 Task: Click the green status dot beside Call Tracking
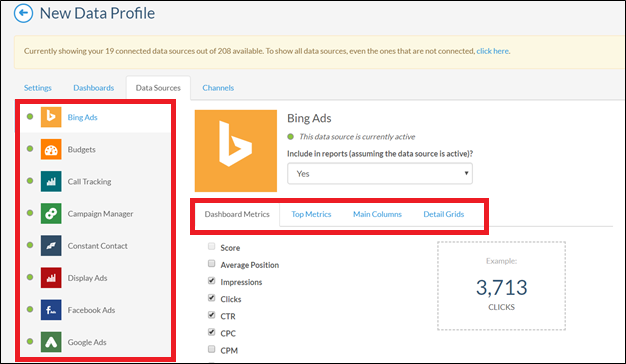pyautogui.click(x=30, y=181)
